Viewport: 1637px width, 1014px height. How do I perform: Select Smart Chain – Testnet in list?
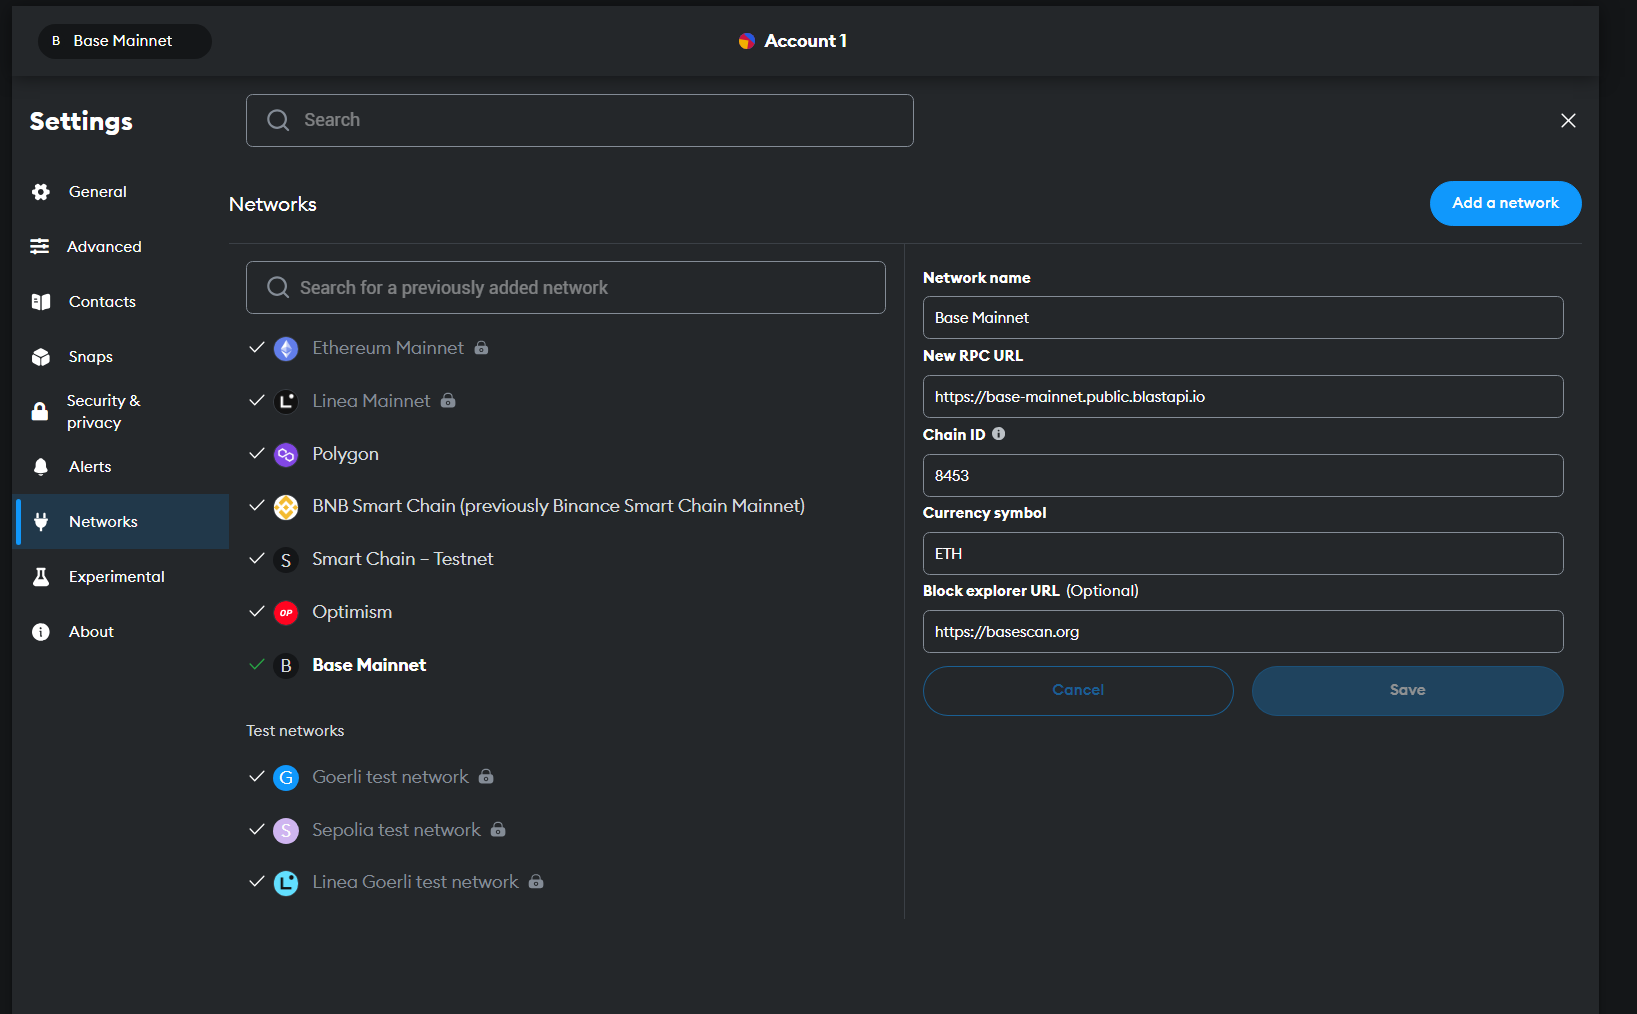tap(402, 559)
